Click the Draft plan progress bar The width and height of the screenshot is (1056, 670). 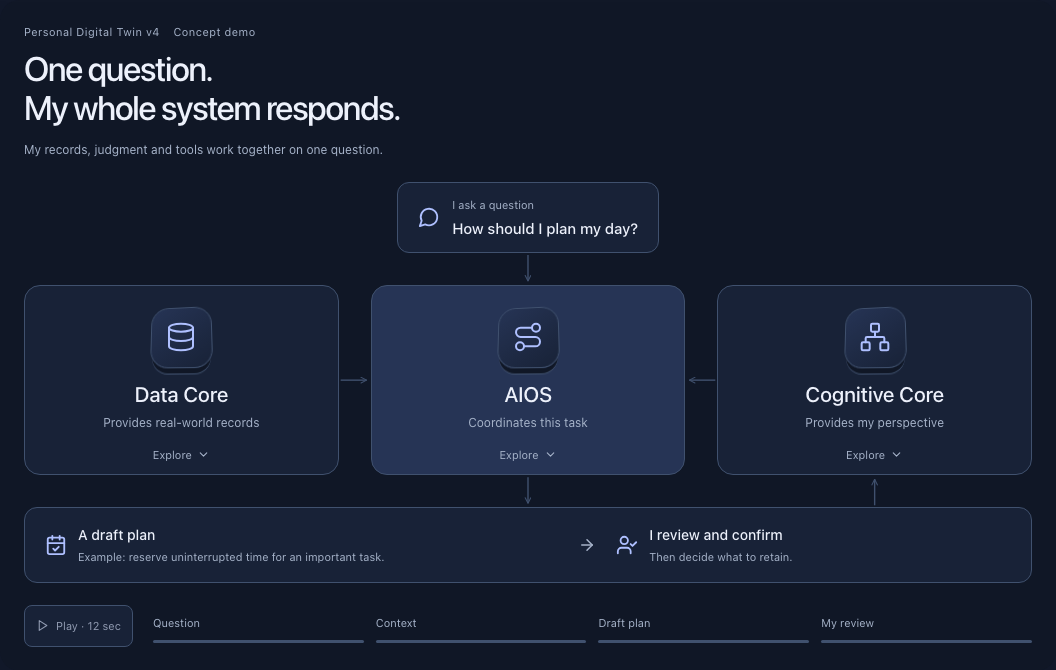pyautogui.click(x=703, y=641)
